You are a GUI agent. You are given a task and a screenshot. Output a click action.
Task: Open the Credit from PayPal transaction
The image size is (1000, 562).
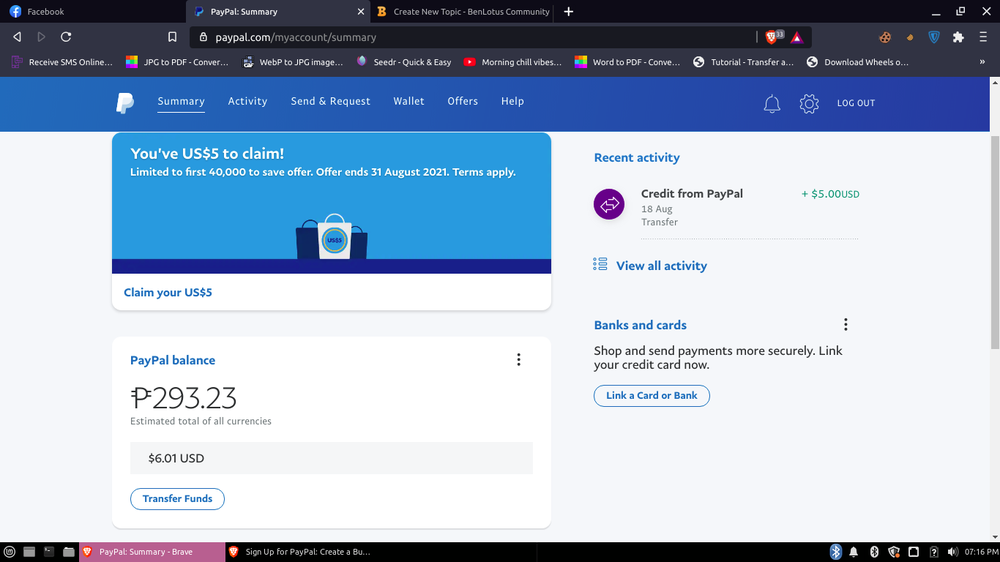(726, 207)
